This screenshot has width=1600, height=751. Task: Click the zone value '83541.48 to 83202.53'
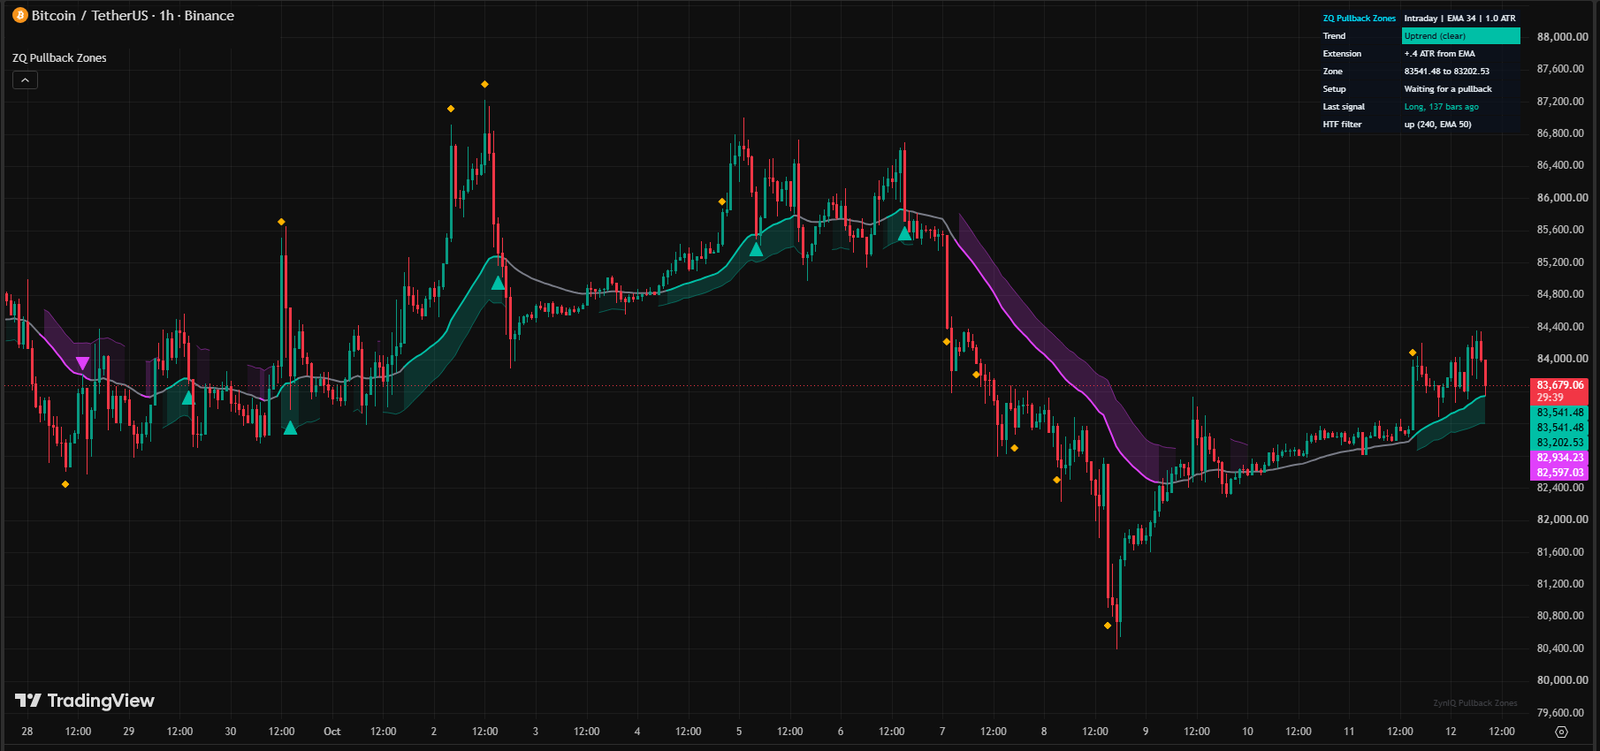pos(1446,72)
